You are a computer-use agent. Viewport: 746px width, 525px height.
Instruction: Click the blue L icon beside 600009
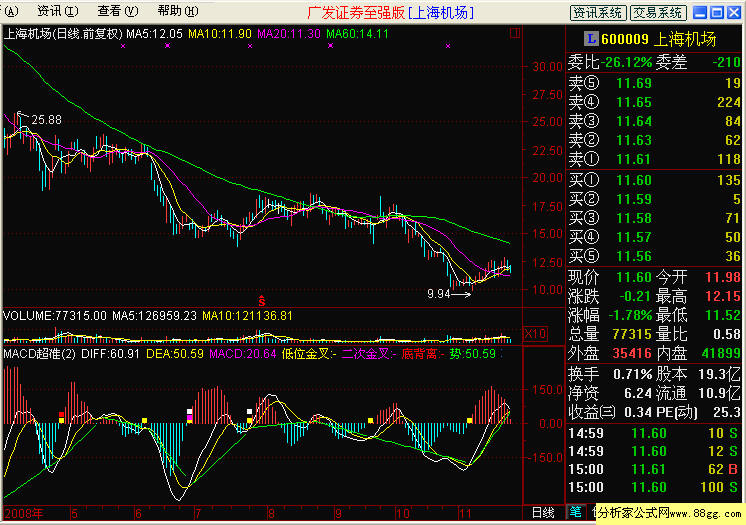590,39
